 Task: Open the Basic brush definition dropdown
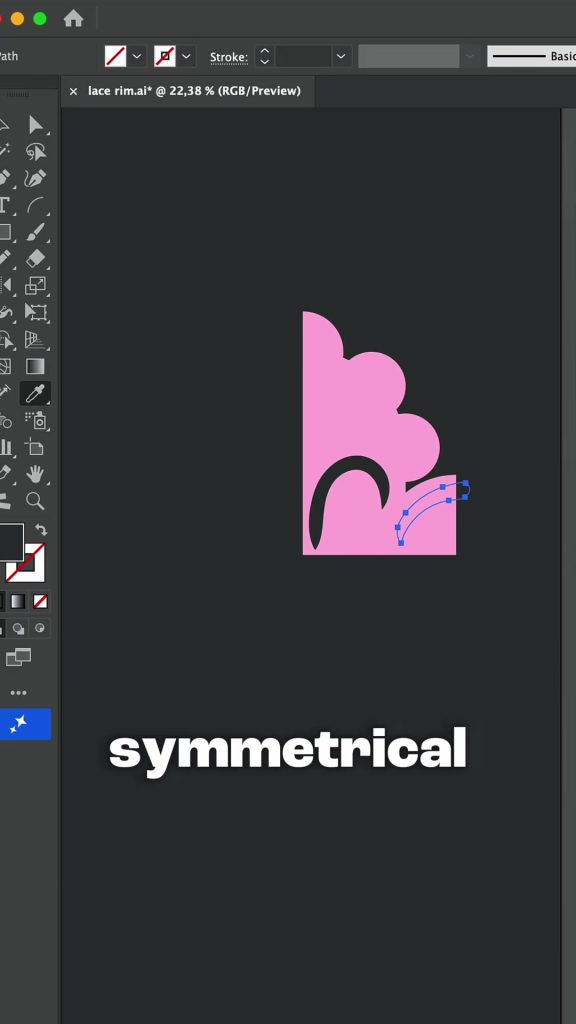pos(532,56)
